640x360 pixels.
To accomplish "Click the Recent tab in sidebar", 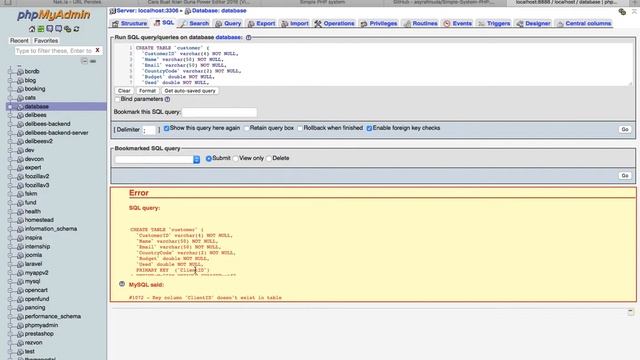I will 19,41.
